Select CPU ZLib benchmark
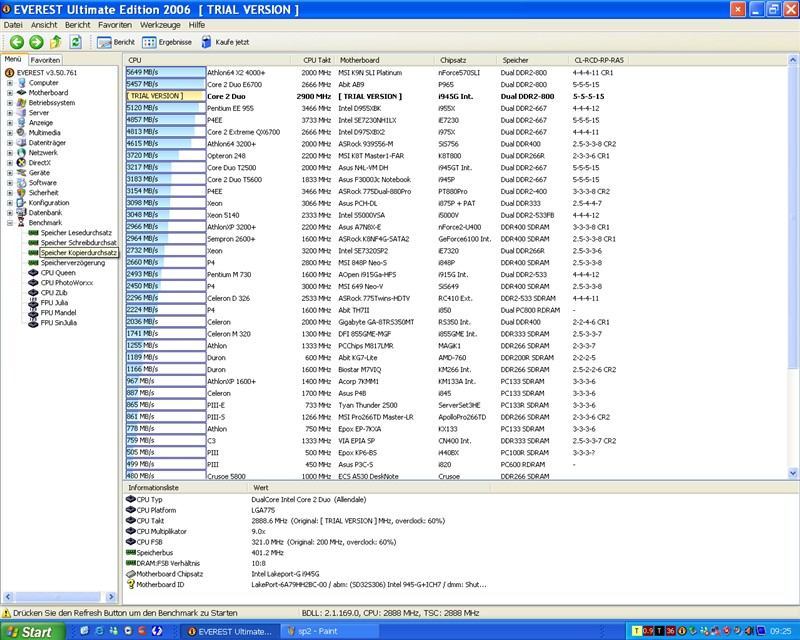The height and width of the screenshot is (640, 800). (x=54, y=292)
